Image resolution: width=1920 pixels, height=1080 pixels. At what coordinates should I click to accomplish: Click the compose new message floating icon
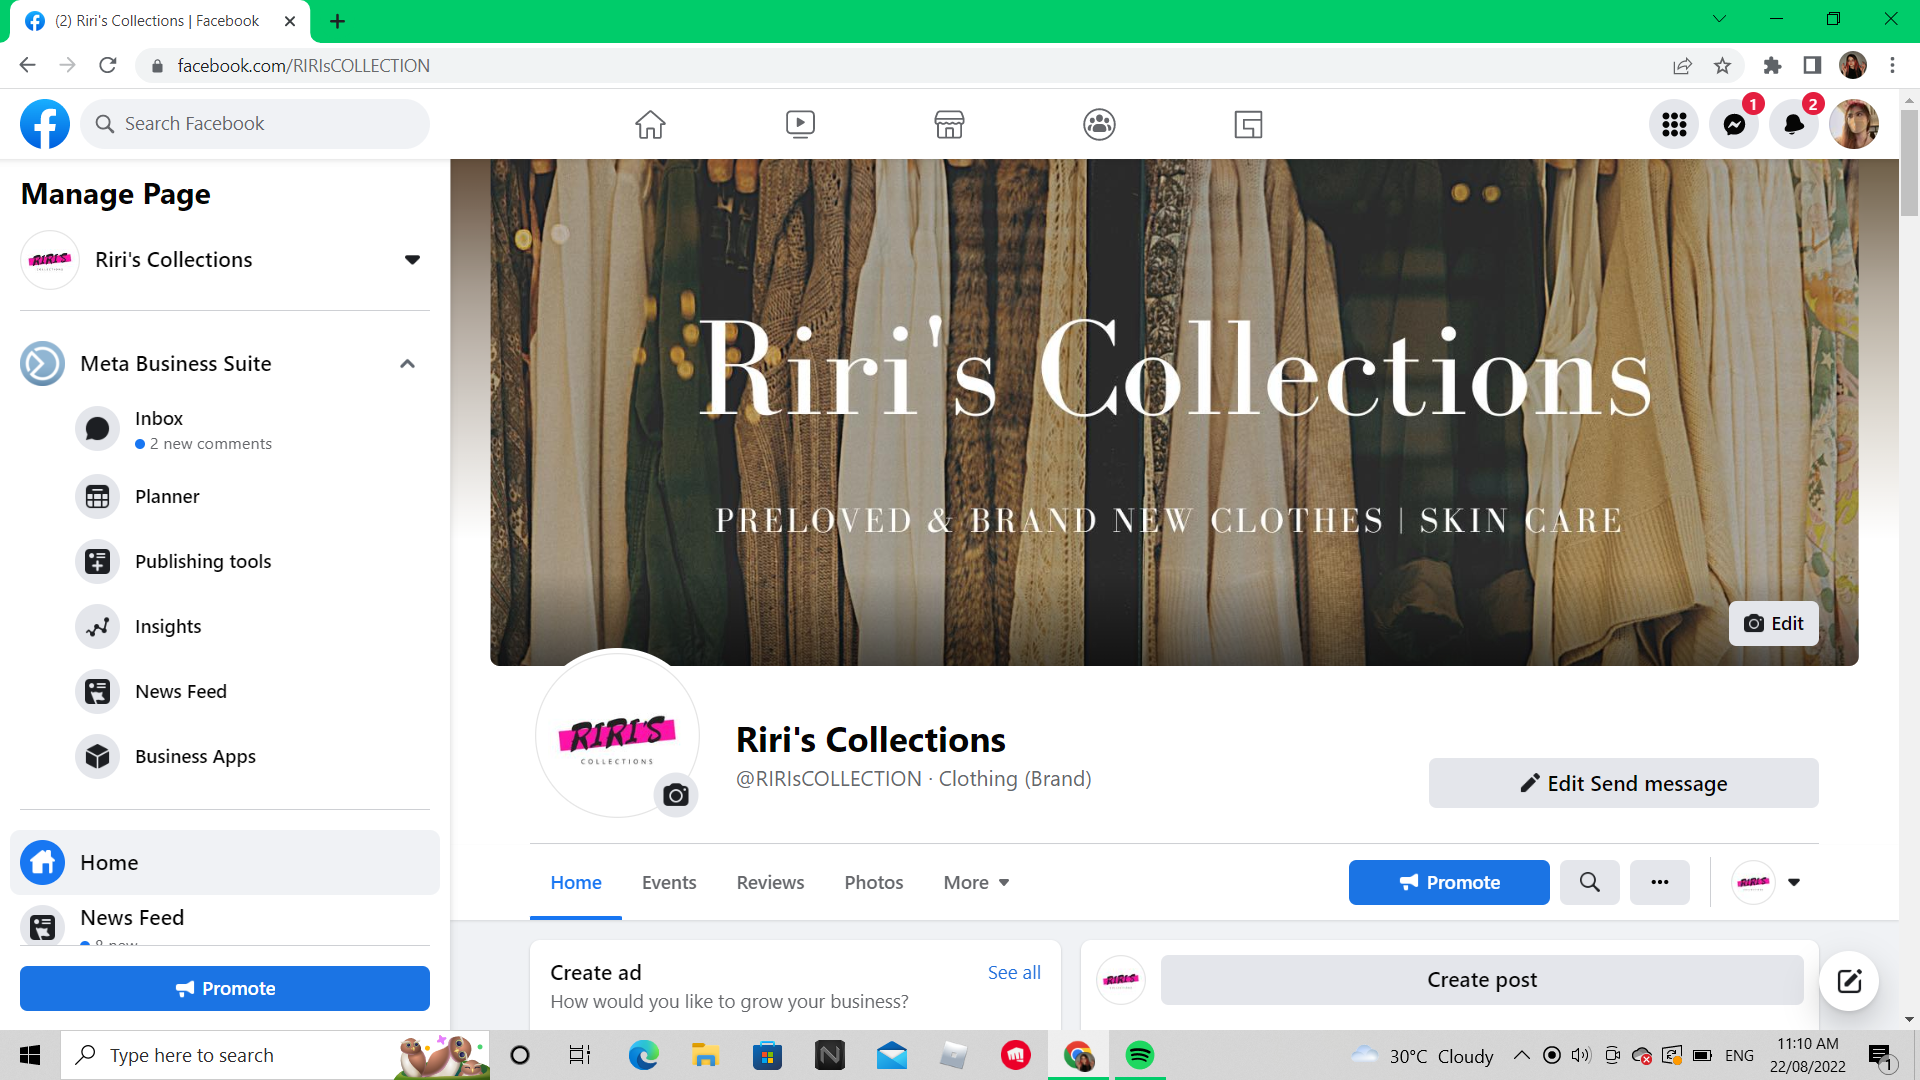click(x=1849, y=981)
